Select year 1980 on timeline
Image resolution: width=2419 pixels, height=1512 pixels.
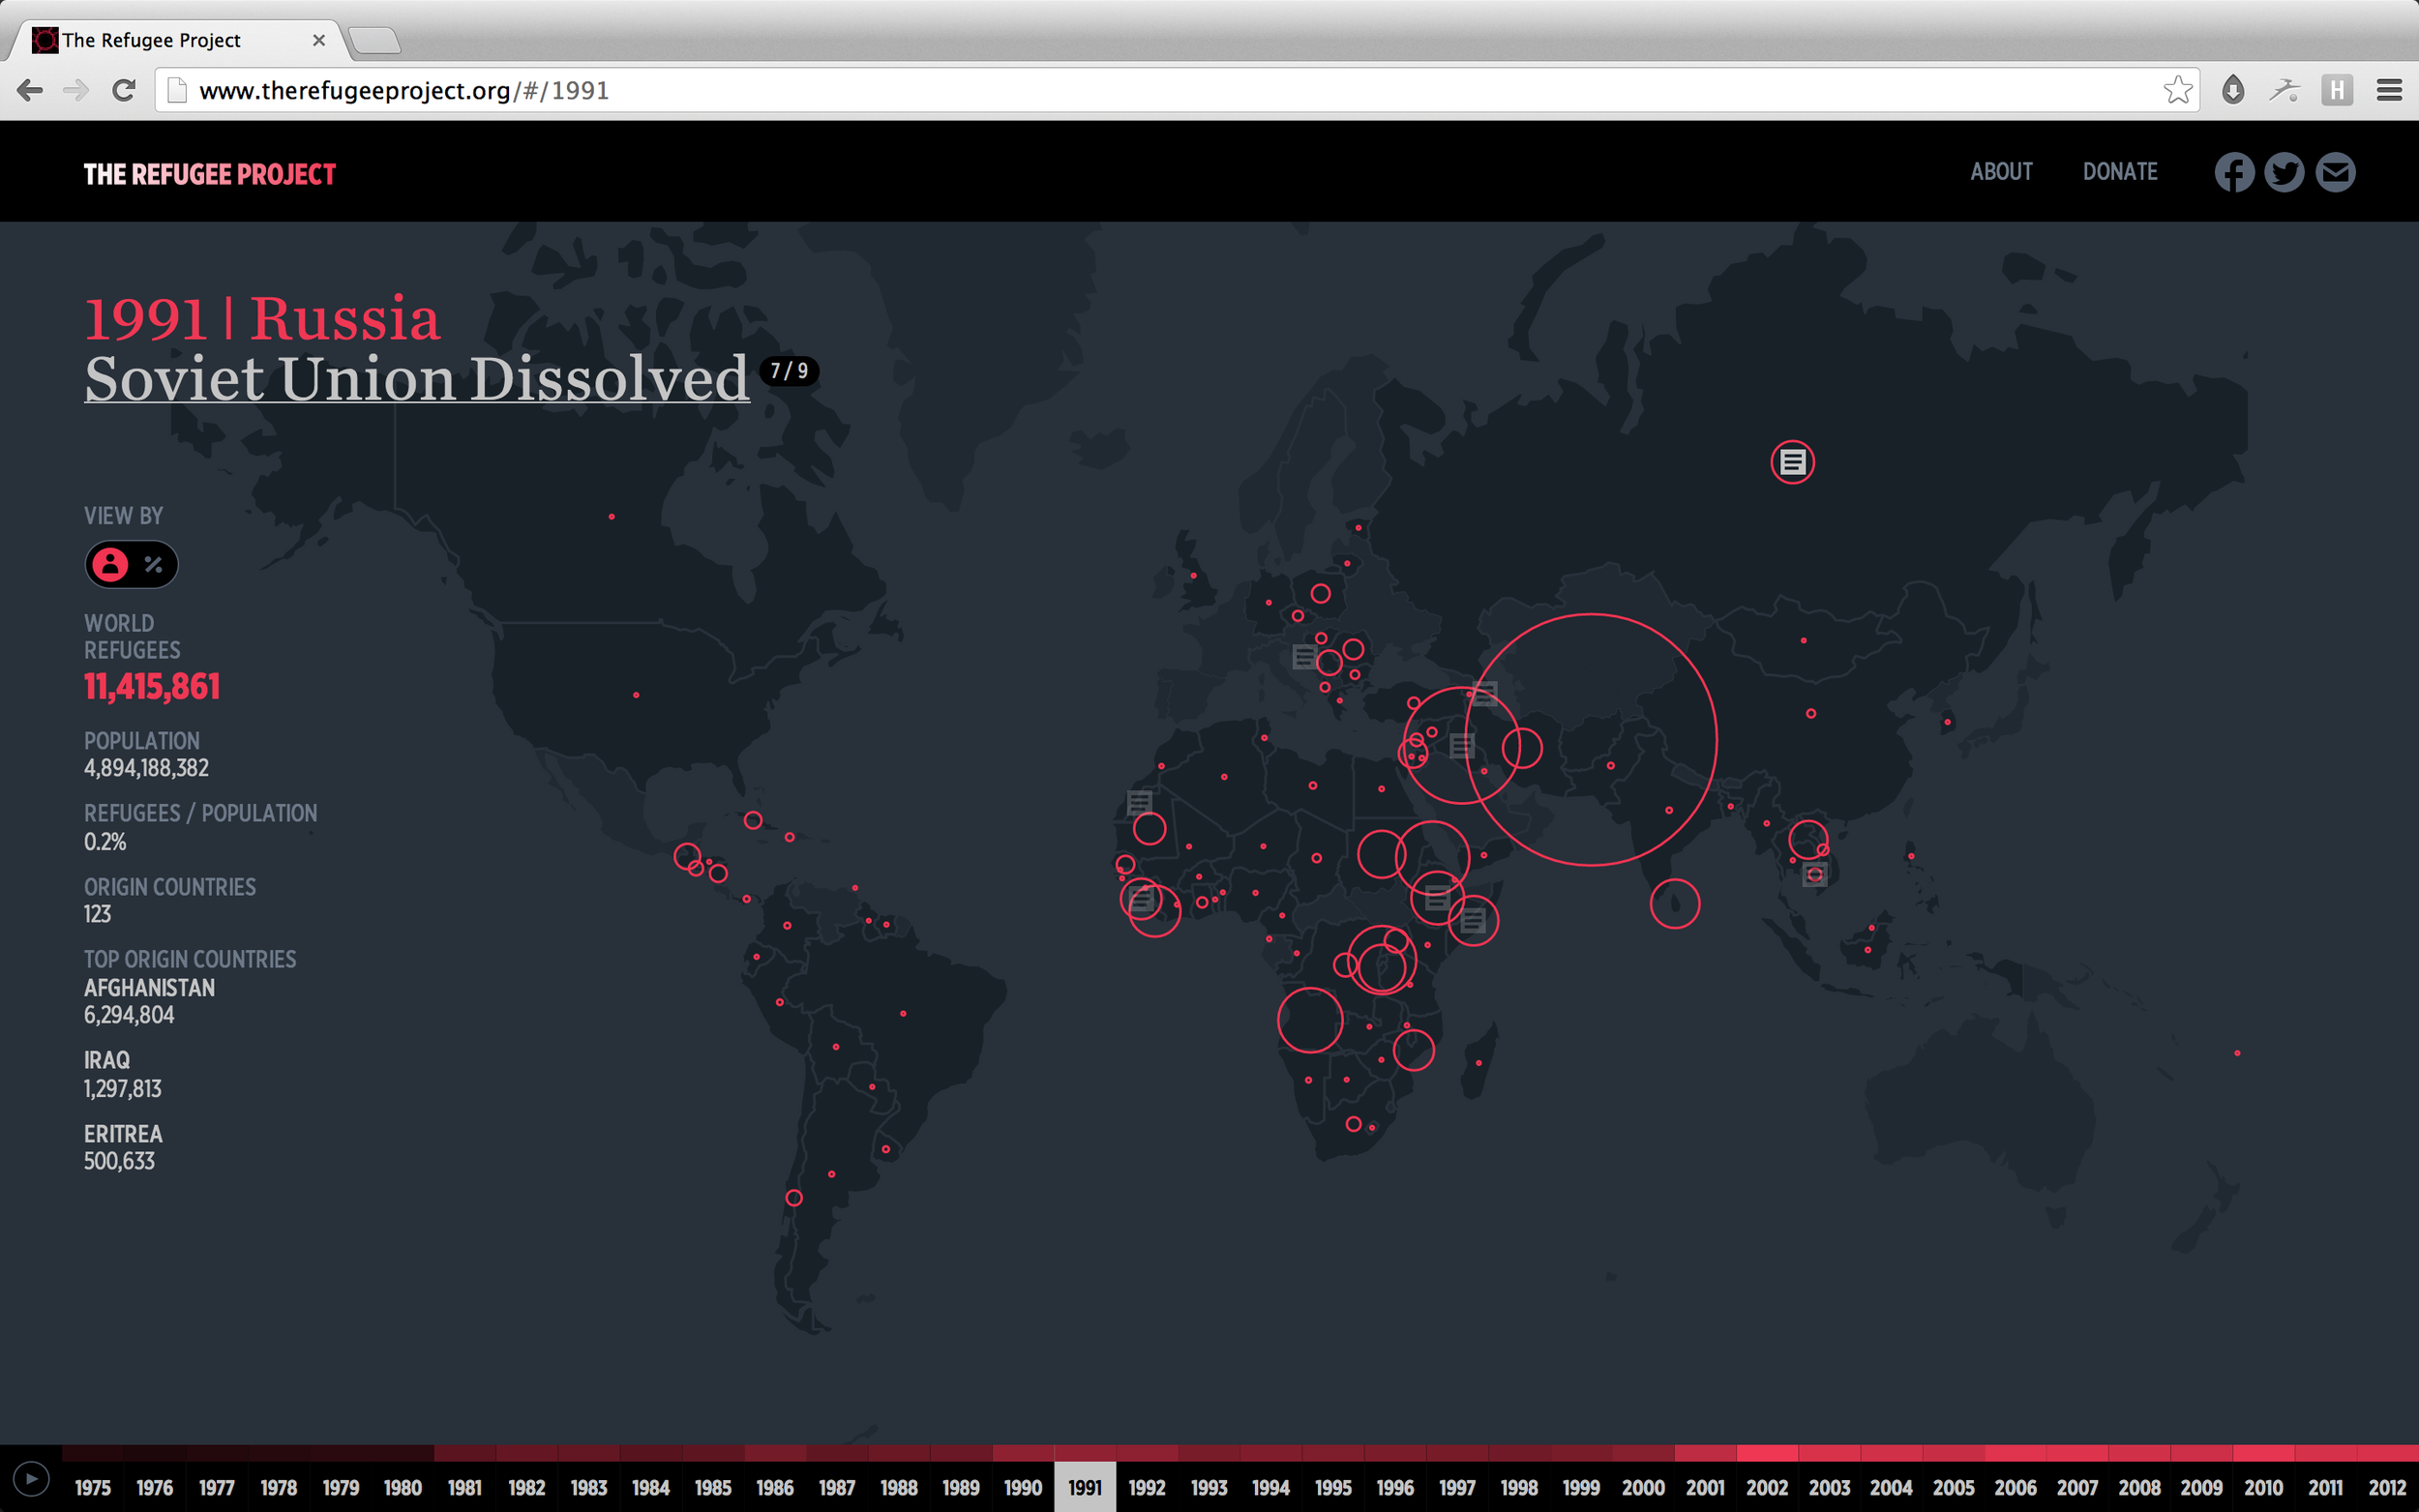pos(403,1487)
